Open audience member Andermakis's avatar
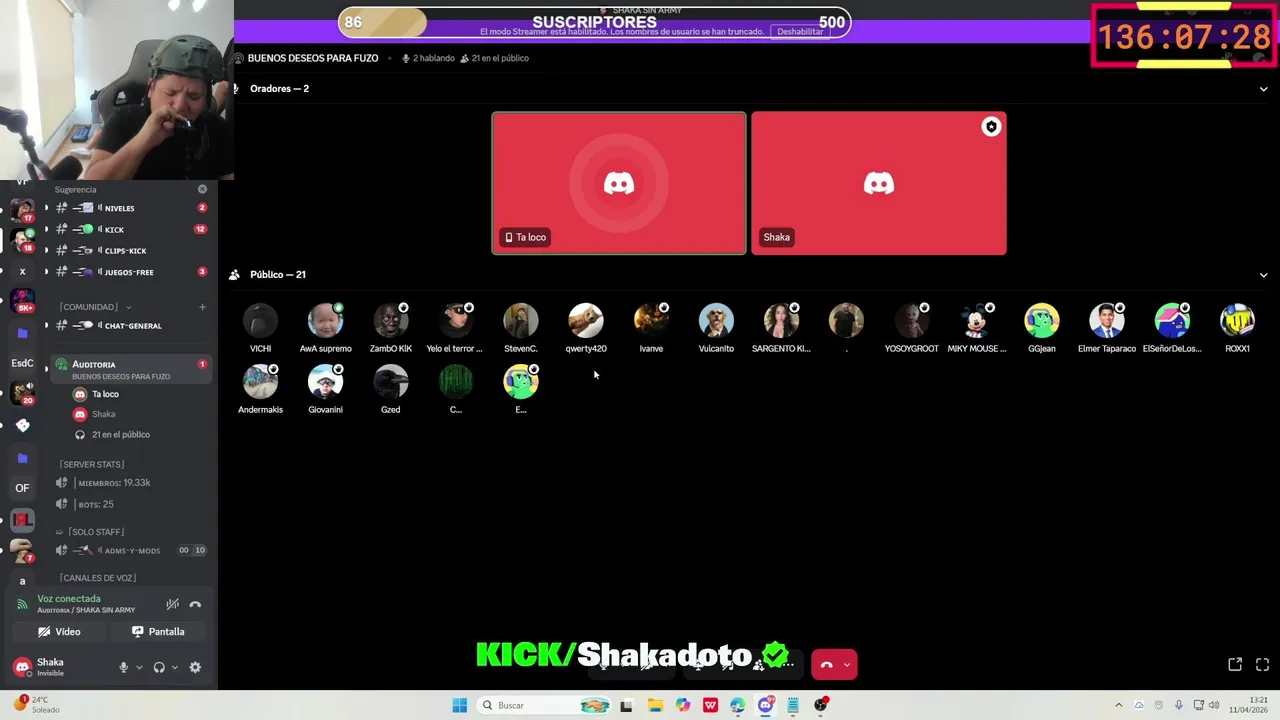The height and width of the screenshot is (720, 1280). [x=261, y=382]
